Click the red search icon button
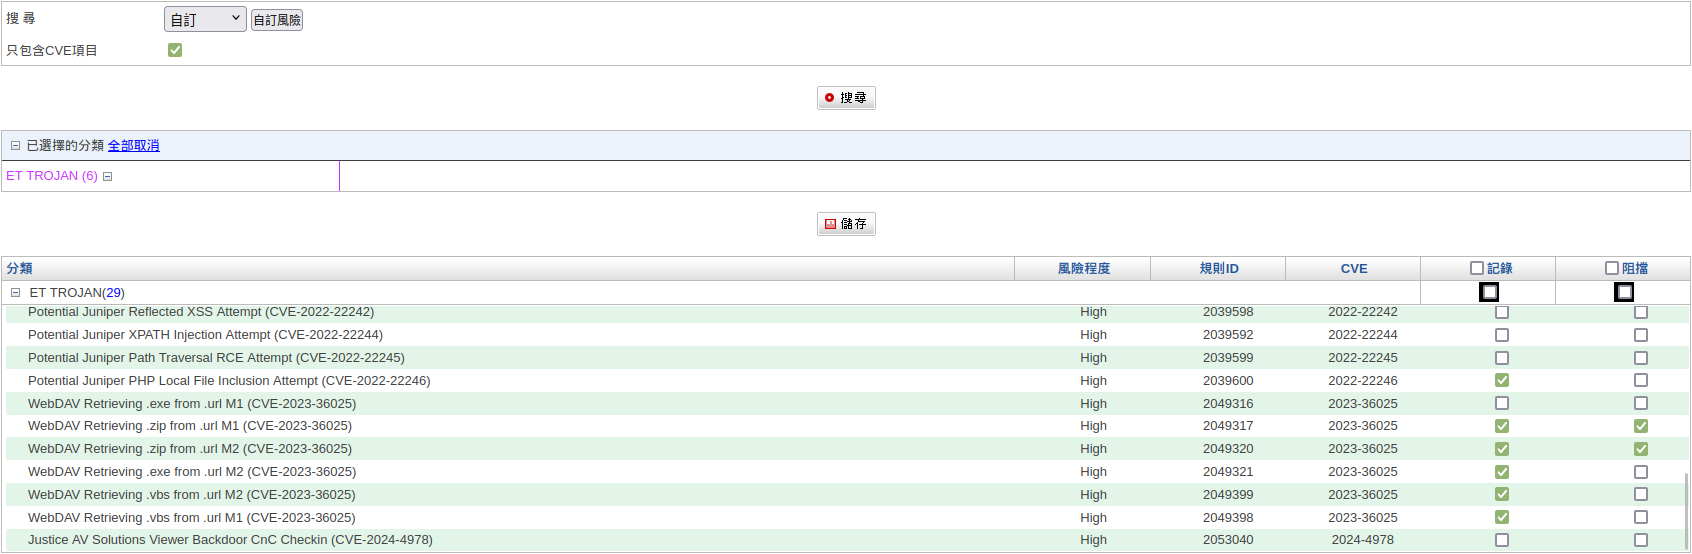 pyautogui.click(x=846, y=98)
